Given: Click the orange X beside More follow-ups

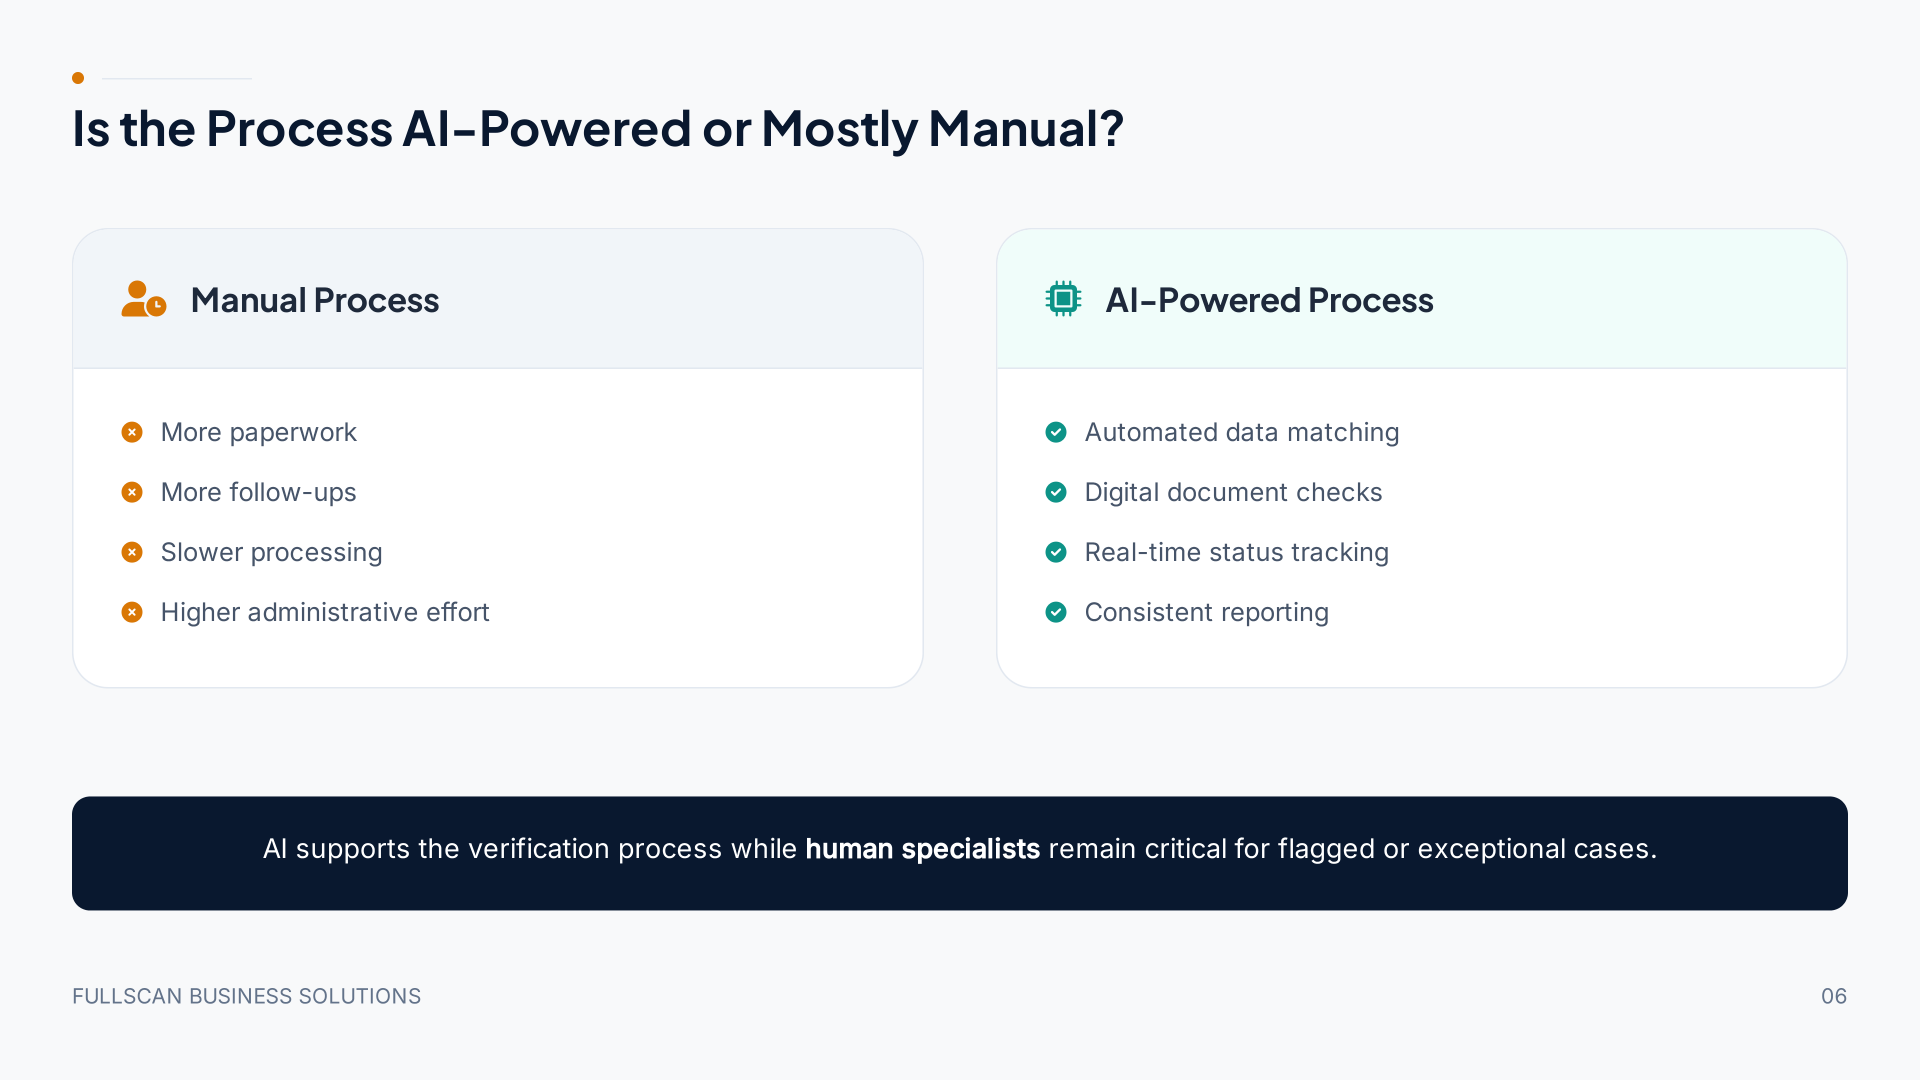Looking at the screenshot, I should (132, 492).
